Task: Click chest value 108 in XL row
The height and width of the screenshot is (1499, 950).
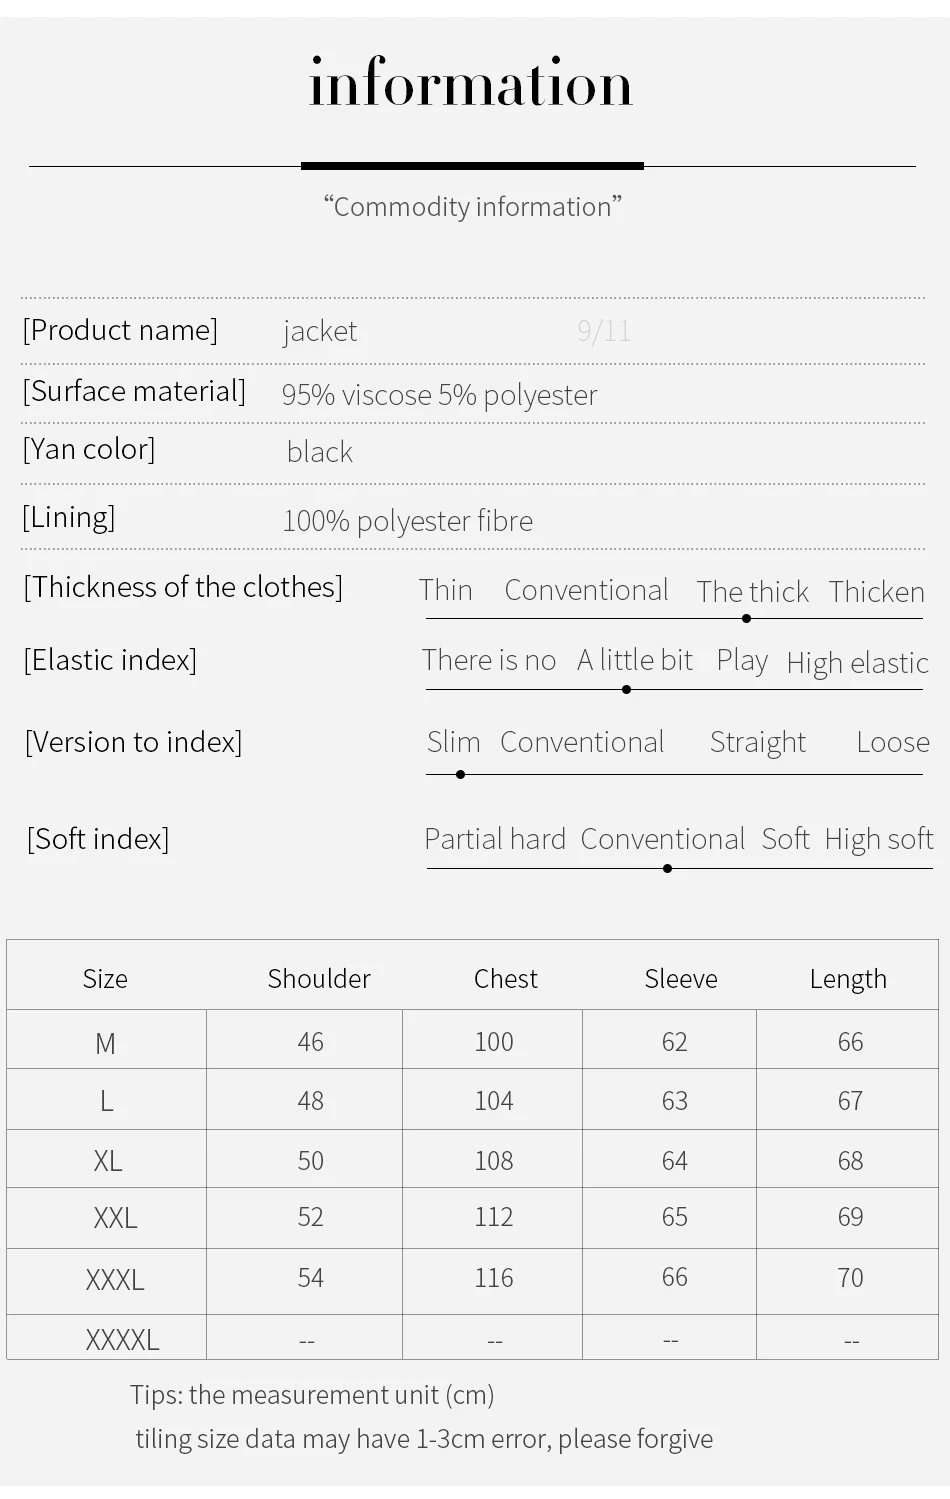Action: [x=494, y=1161]
